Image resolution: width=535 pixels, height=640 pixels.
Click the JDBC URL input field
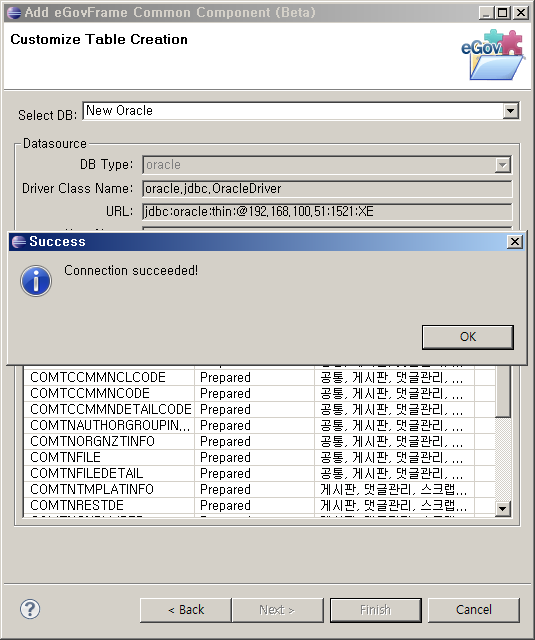point(327,211)
